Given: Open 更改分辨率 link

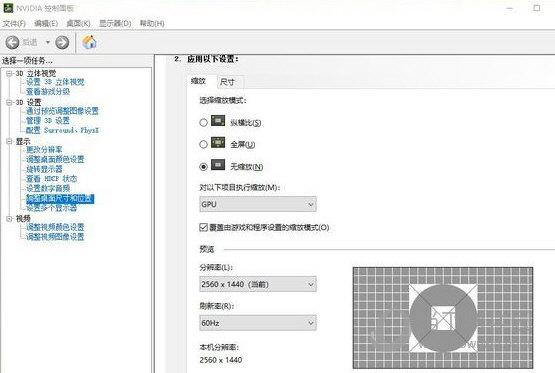Looking at the screenshot, I should pos(44,150).
